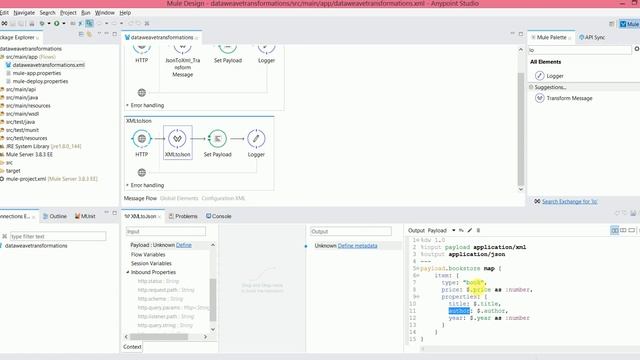Open the Help menu

(125, 13)
